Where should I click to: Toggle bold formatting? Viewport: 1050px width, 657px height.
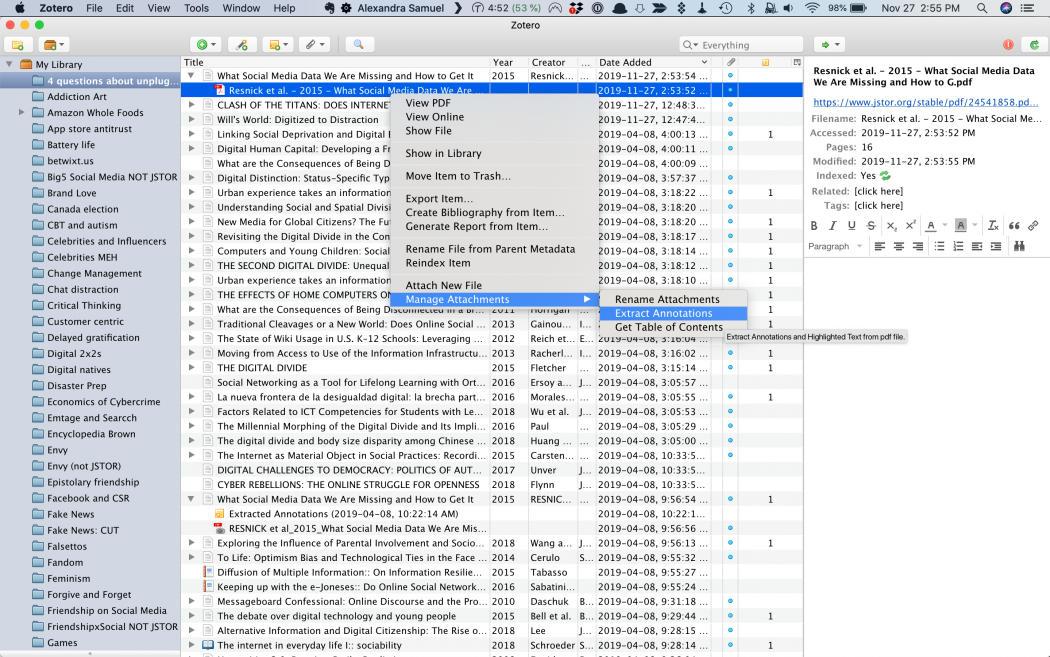[x=814, y=226]
